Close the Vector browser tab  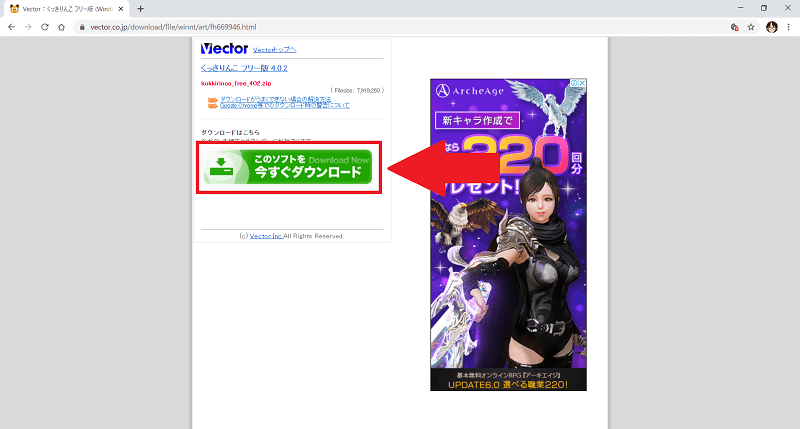(x=121, y=9)
